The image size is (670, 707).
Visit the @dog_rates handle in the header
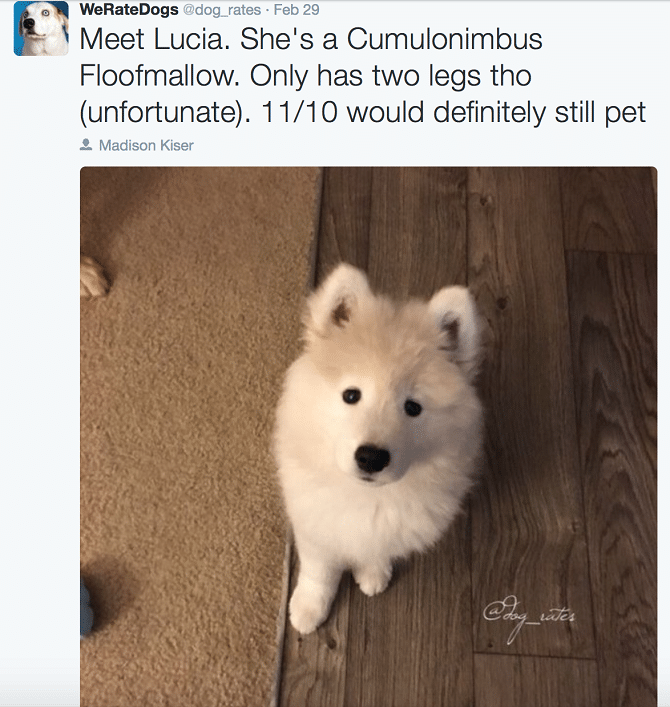pos(221,10)
